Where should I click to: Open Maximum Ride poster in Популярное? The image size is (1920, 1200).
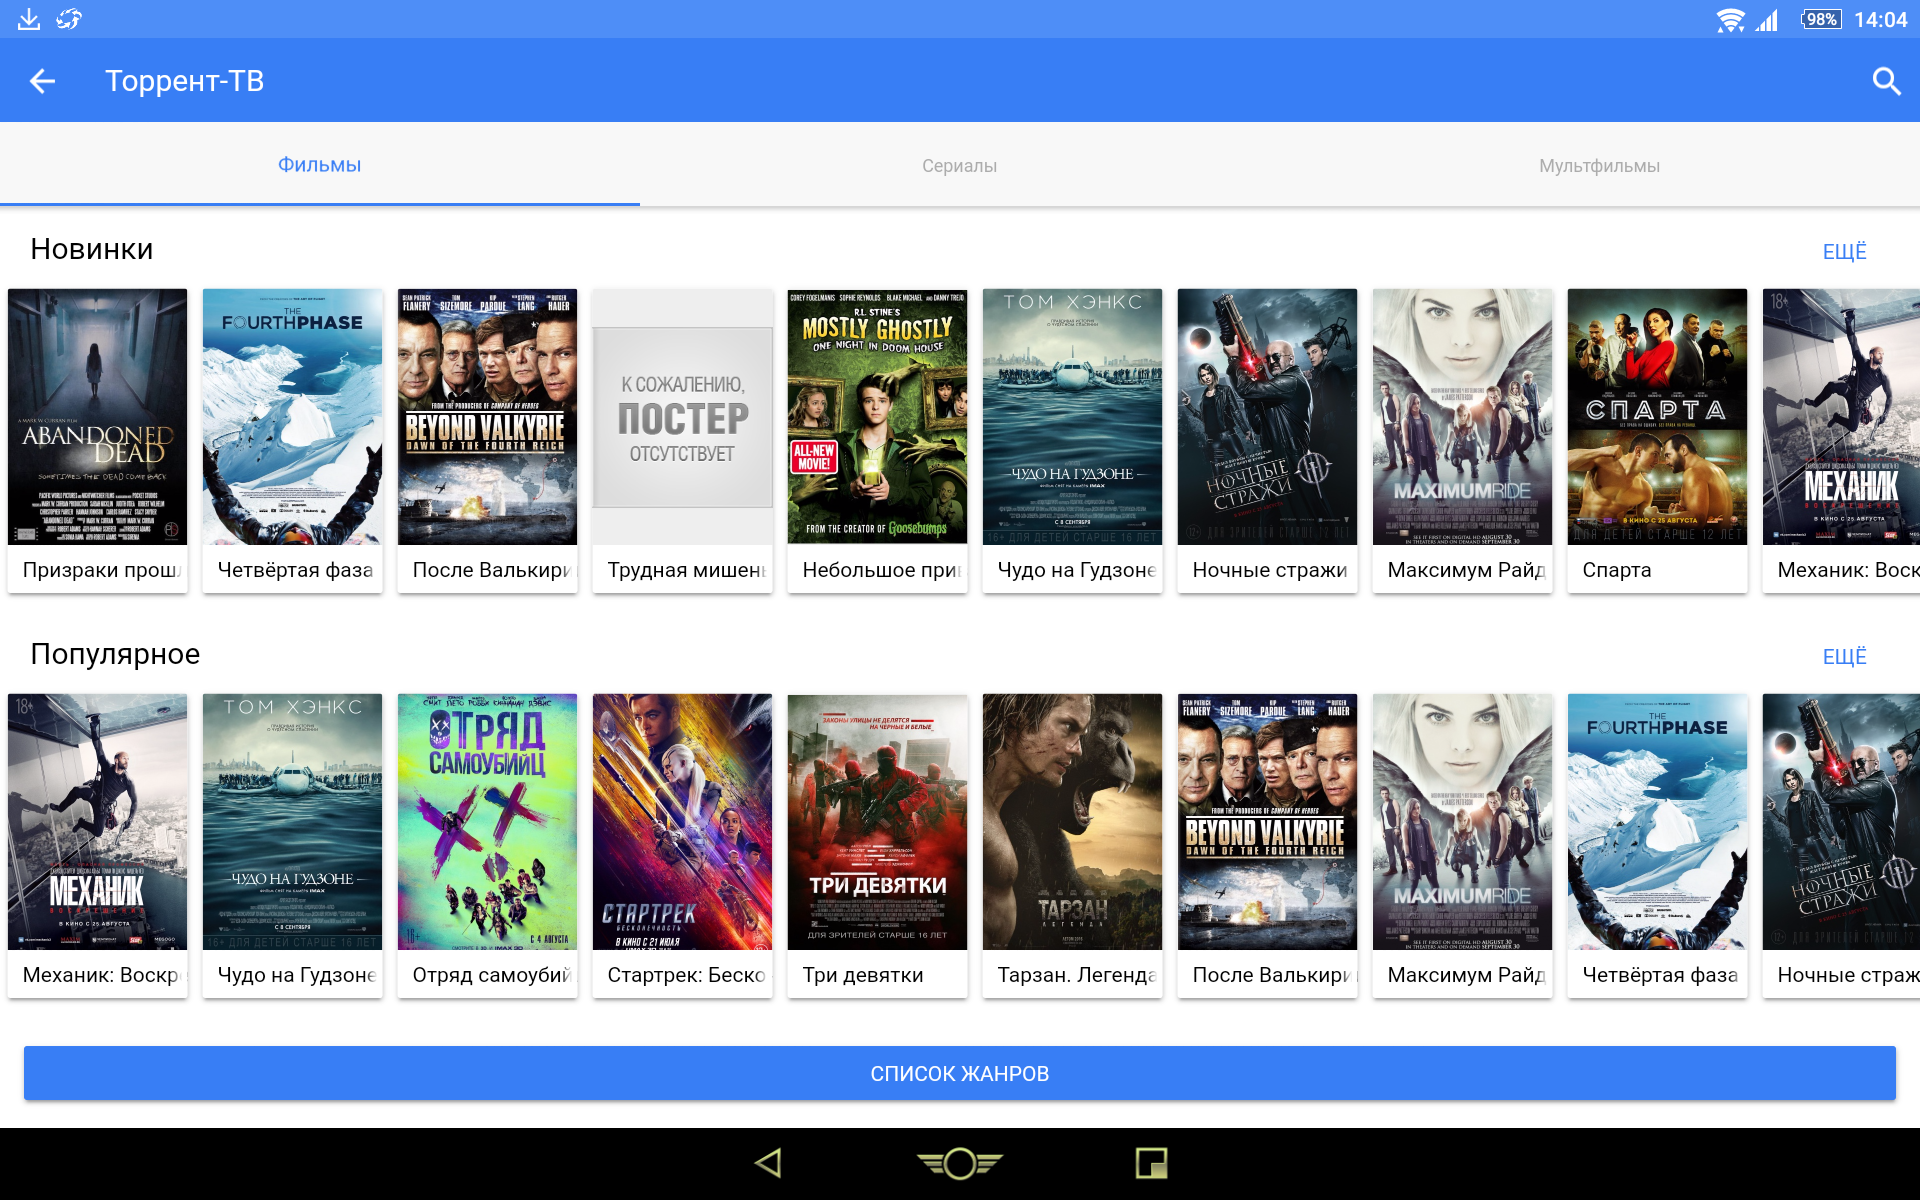click(1462, 822)
